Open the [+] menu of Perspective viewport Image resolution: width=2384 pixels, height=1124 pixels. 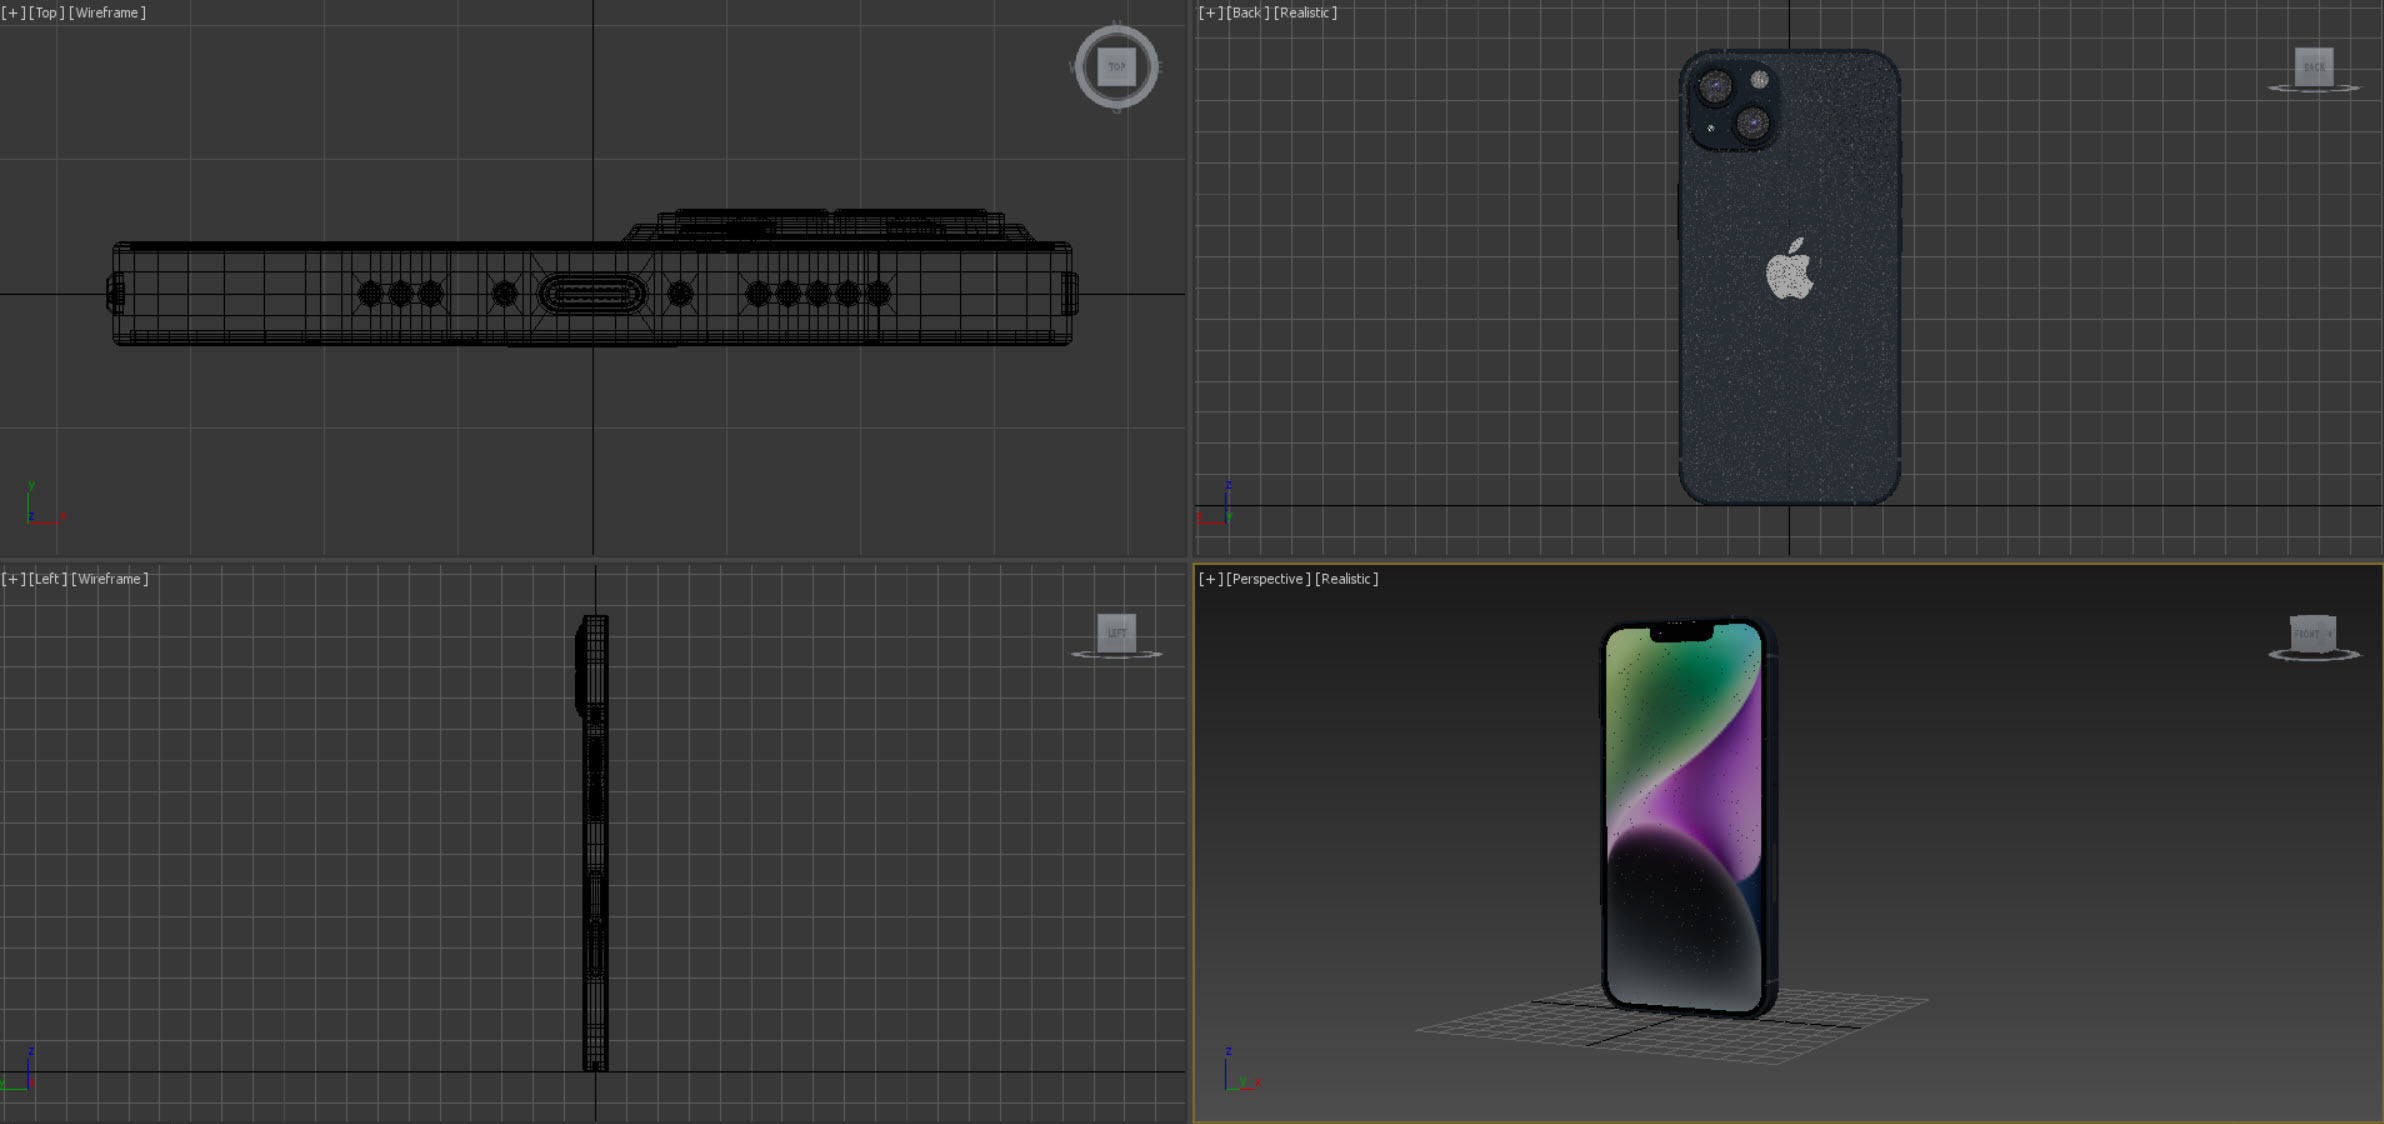click(1211, 579)
